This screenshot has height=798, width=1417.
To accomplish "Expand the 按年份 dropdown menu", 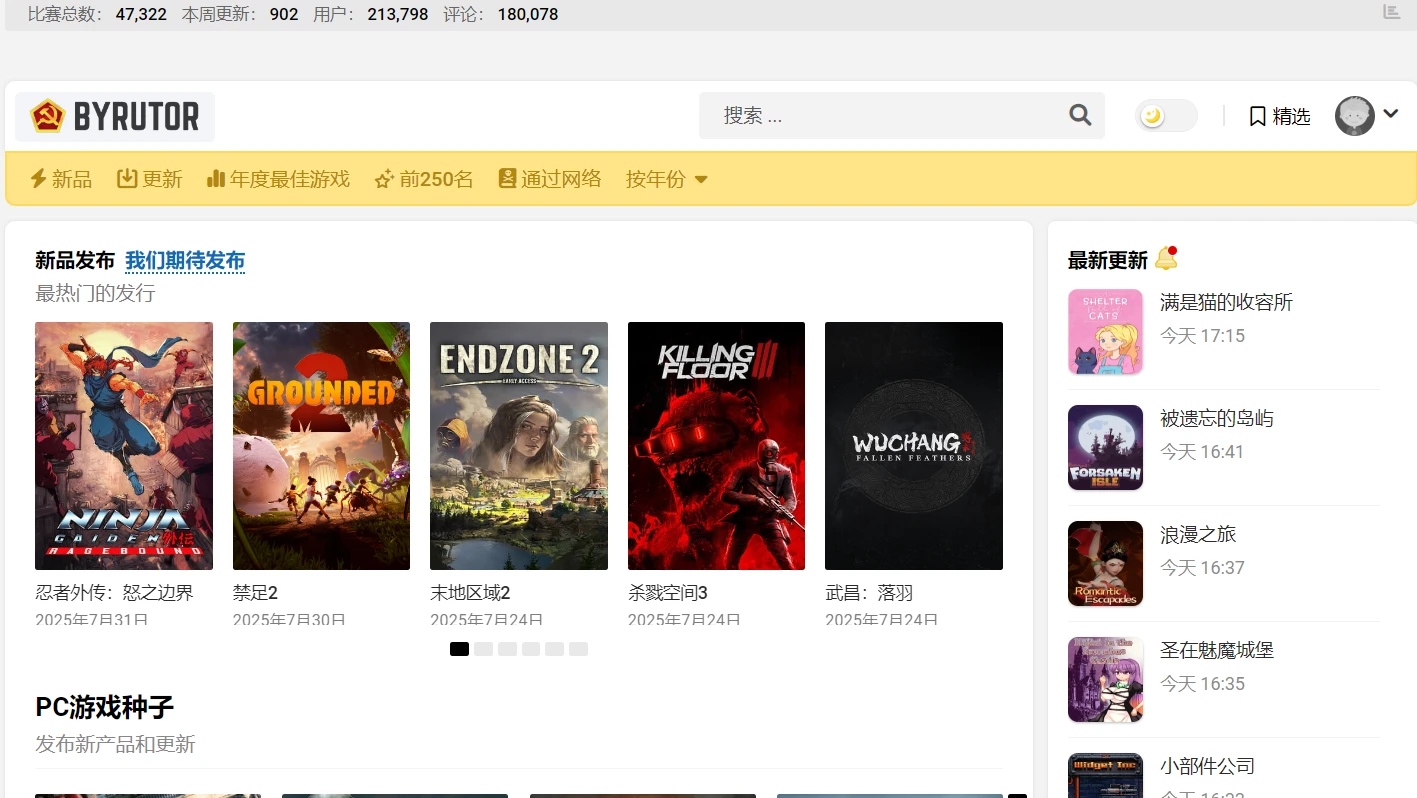I will [667, 179].
